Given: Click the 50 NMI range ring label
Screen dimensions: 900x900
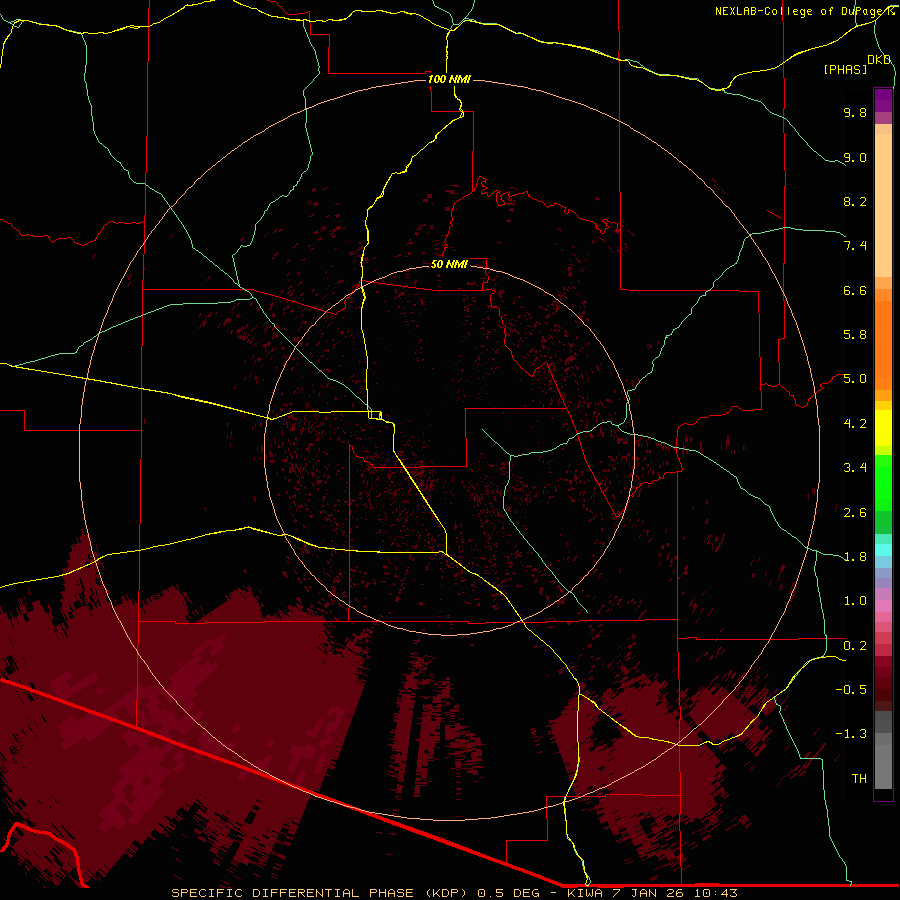Looking at the screenshot, I should click(x=449, y=264).
